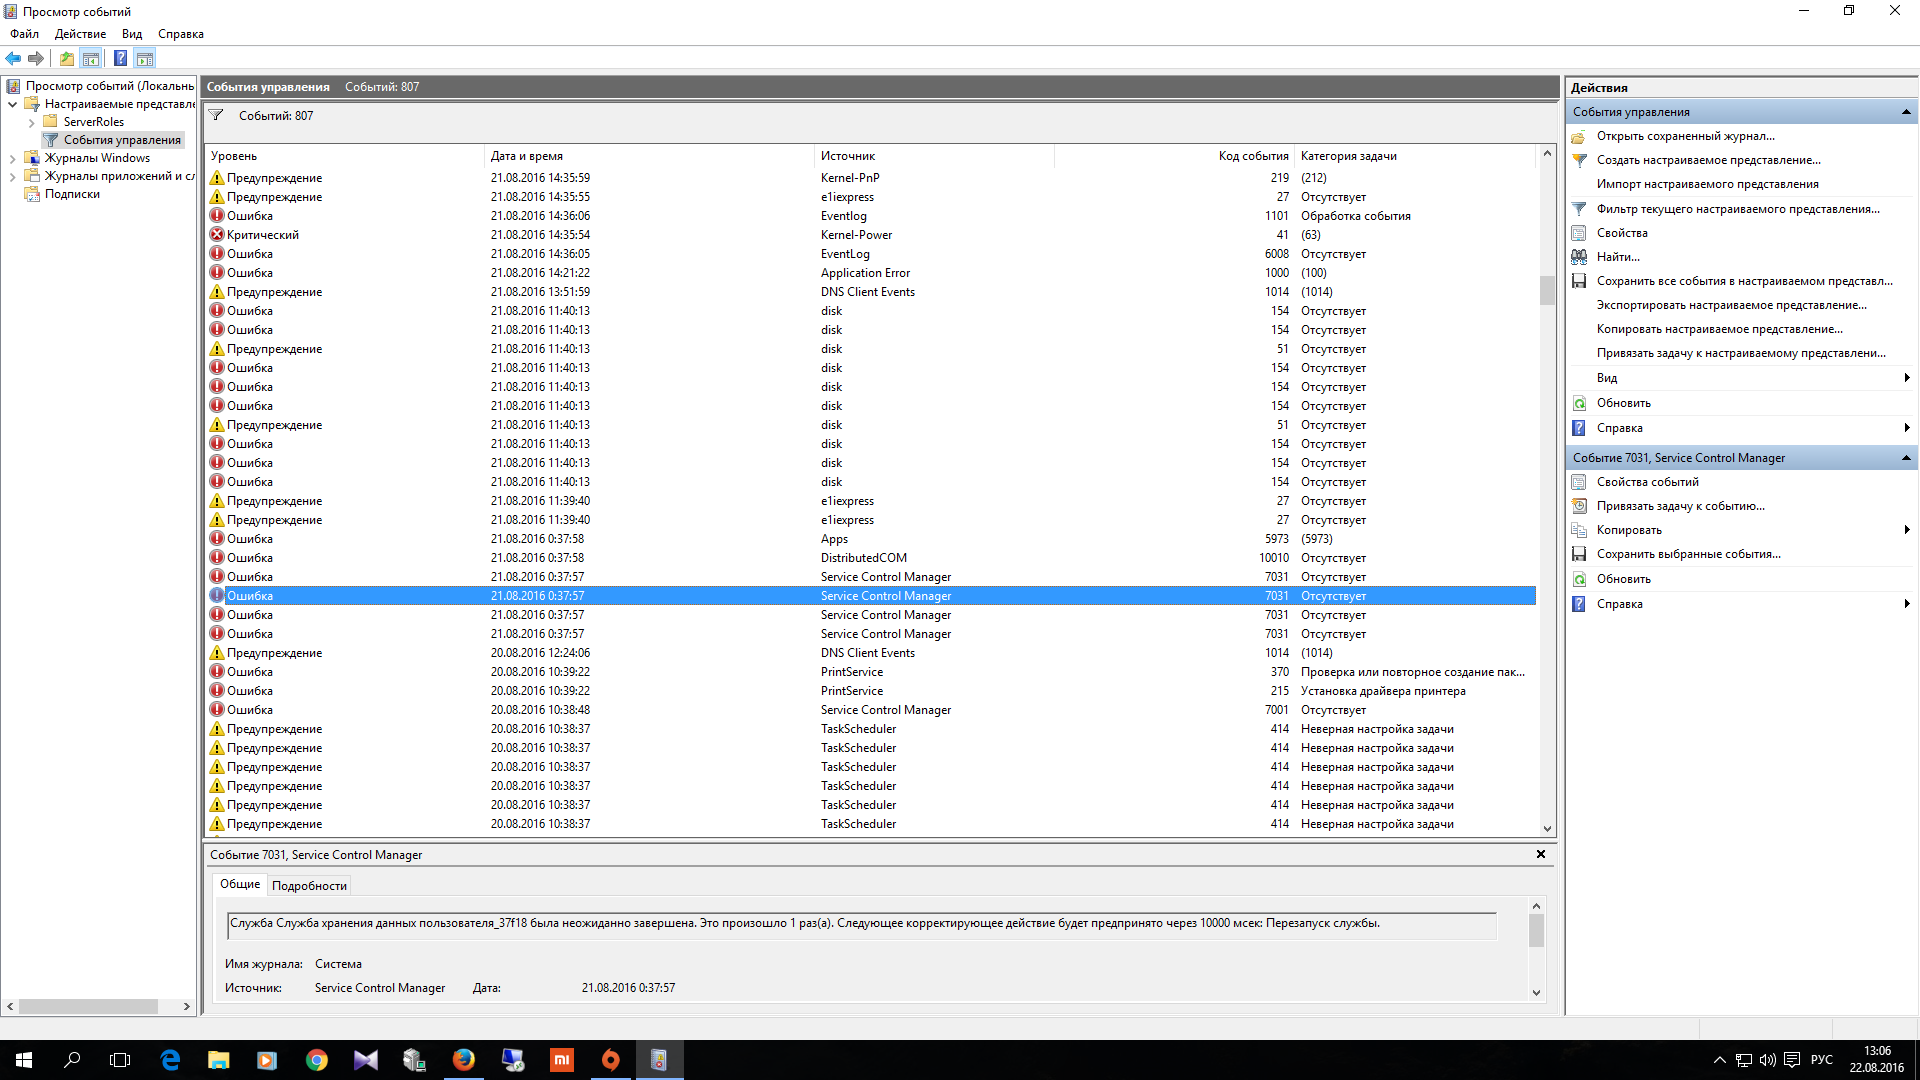Click the Back arrow toolbar icon

pyautogui.click(x=13, y=58)
